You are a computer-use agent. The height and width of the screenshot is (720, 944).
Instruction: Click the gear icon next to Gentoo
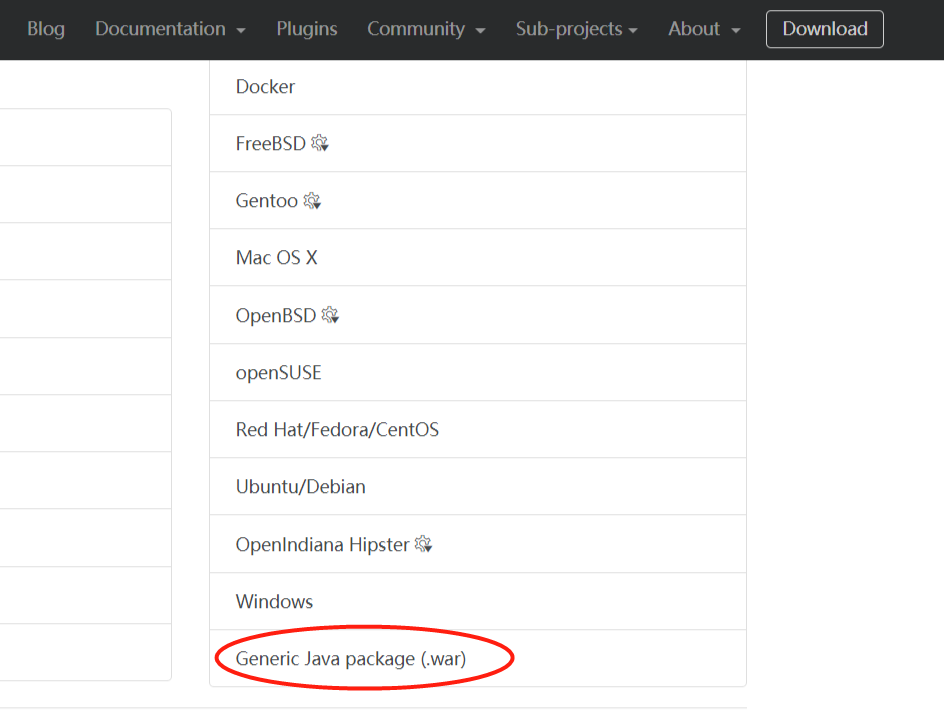point(312,201)
